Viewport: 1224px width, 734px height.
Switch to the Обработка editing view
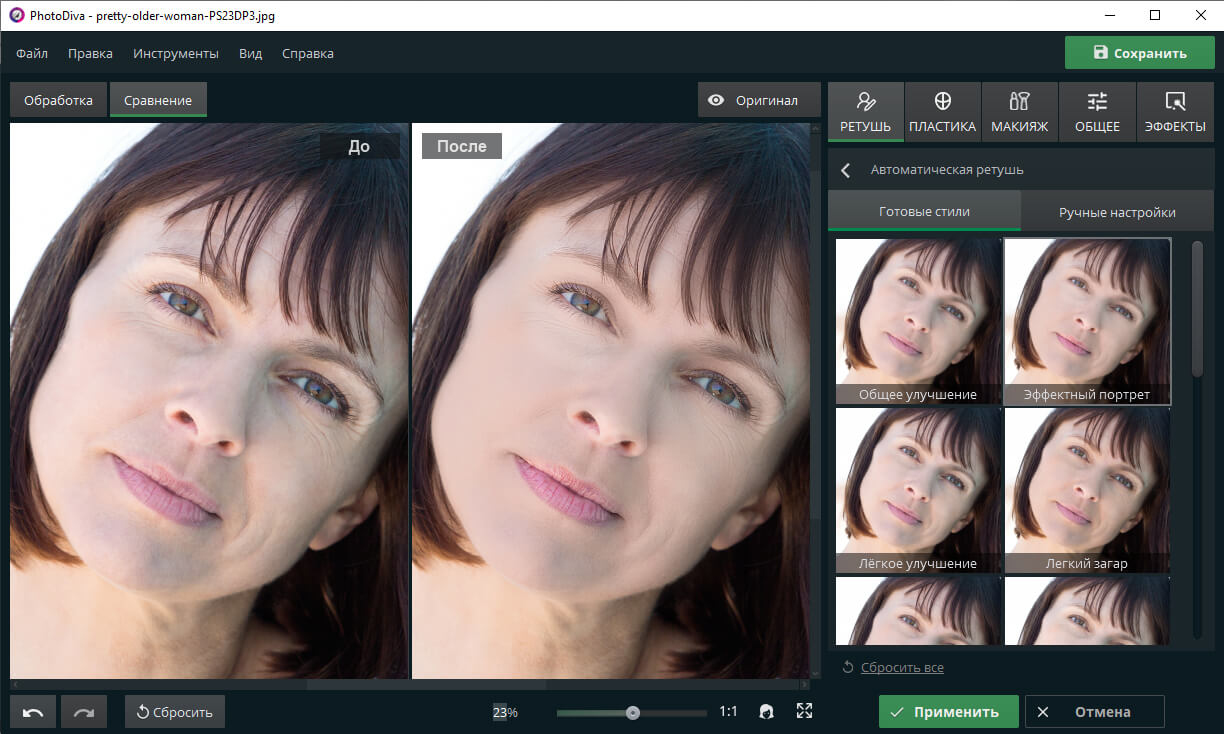pos(58,100)
